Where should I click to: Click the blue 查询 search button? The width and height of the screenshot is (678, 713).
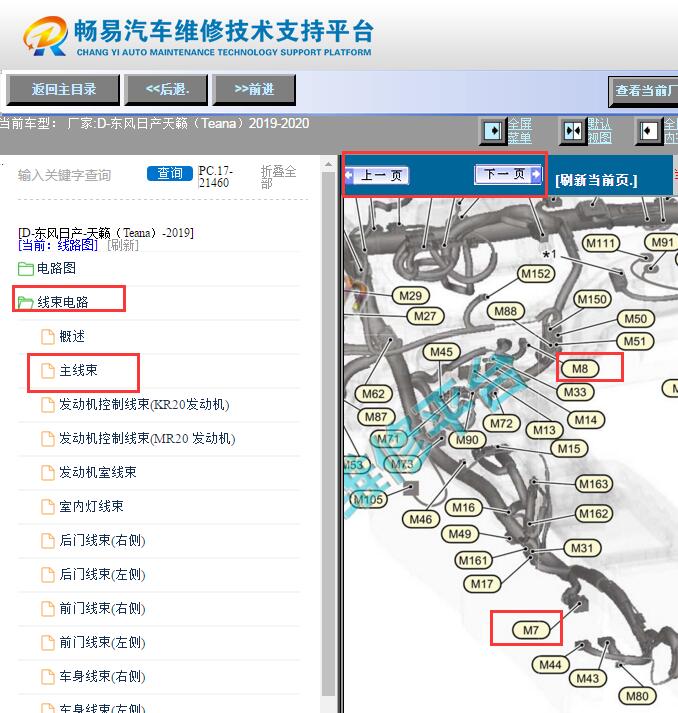tap(170, 173)
